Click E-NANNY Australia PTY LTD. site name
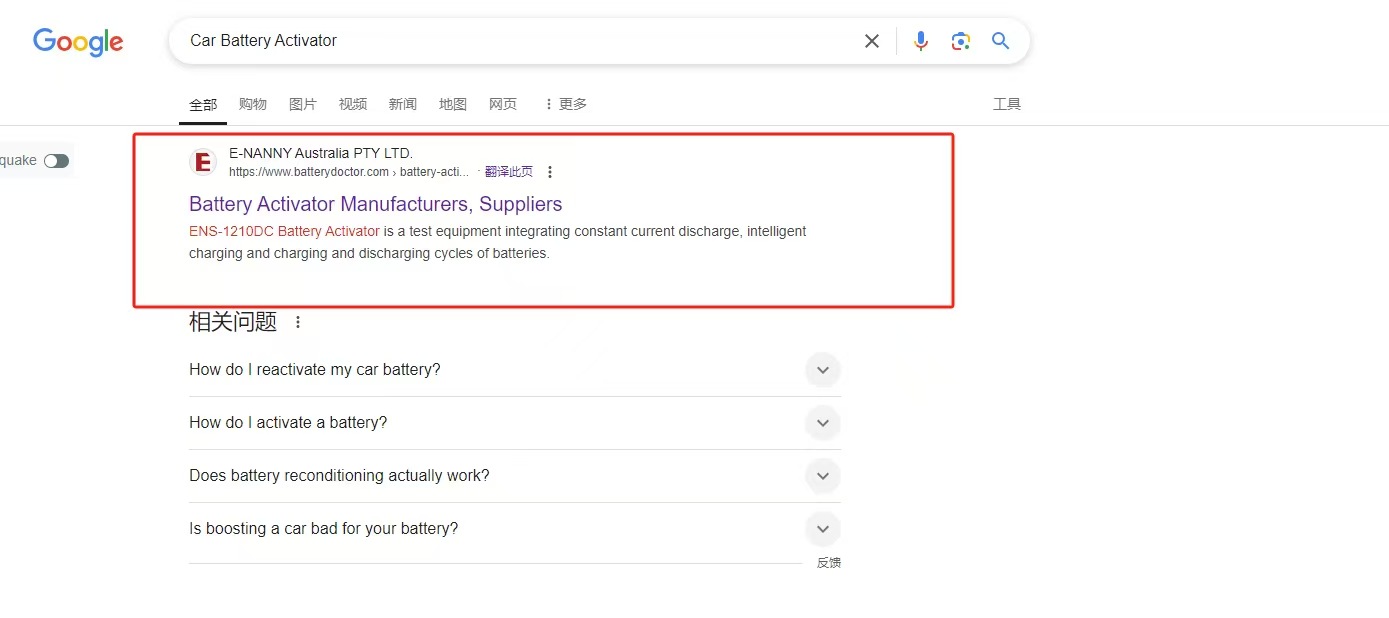Image resolution: width=1389 pixels, height=618 pixels. pyautogui.click(x=321, y=153)
